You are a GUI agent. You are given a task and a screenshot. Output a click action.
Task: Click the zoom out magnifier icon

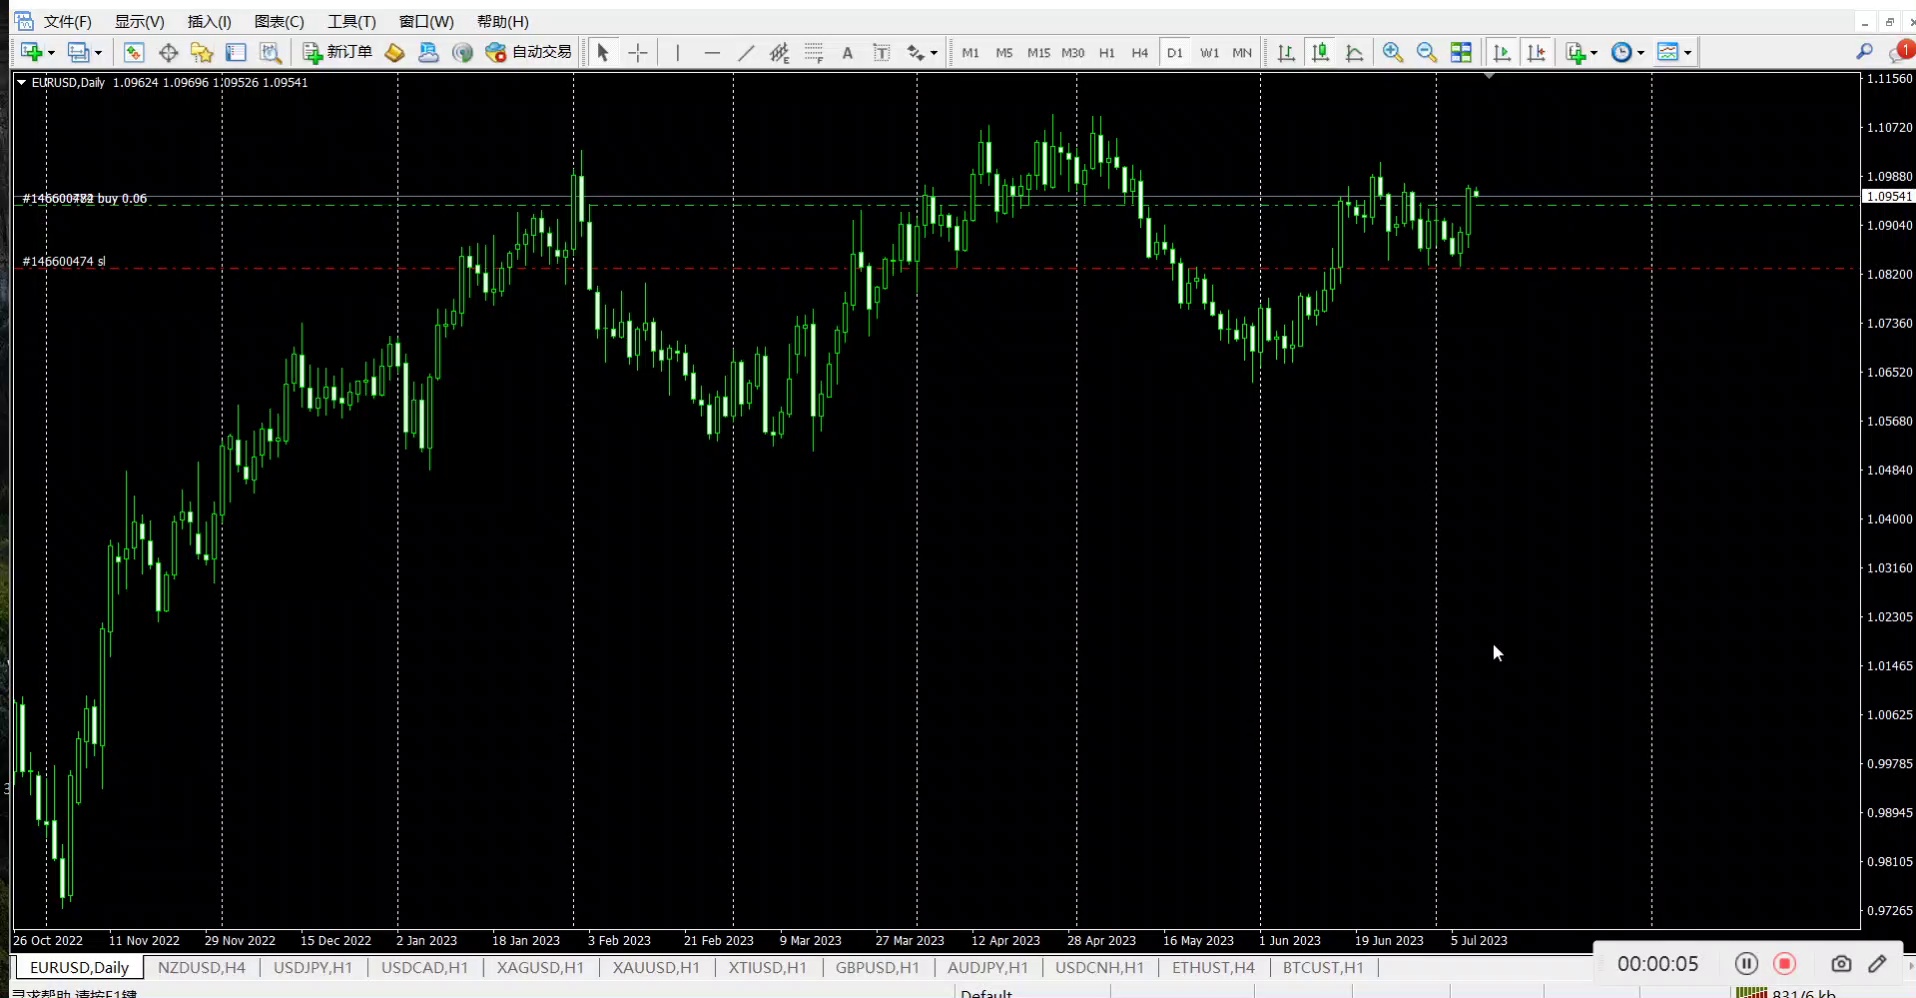point(1426,53)
